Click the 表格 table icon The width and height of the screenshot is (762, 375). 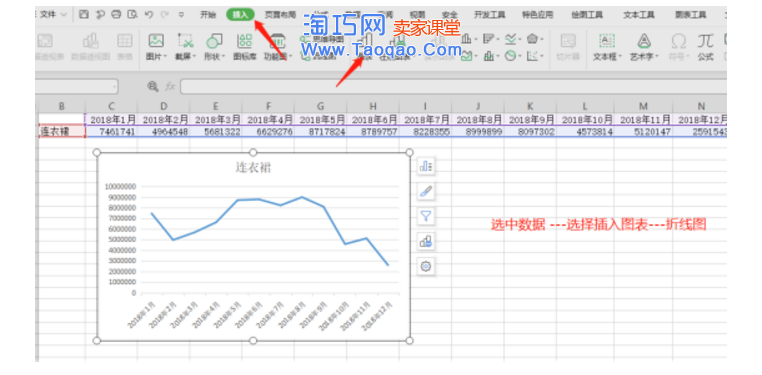click(125, 41)
